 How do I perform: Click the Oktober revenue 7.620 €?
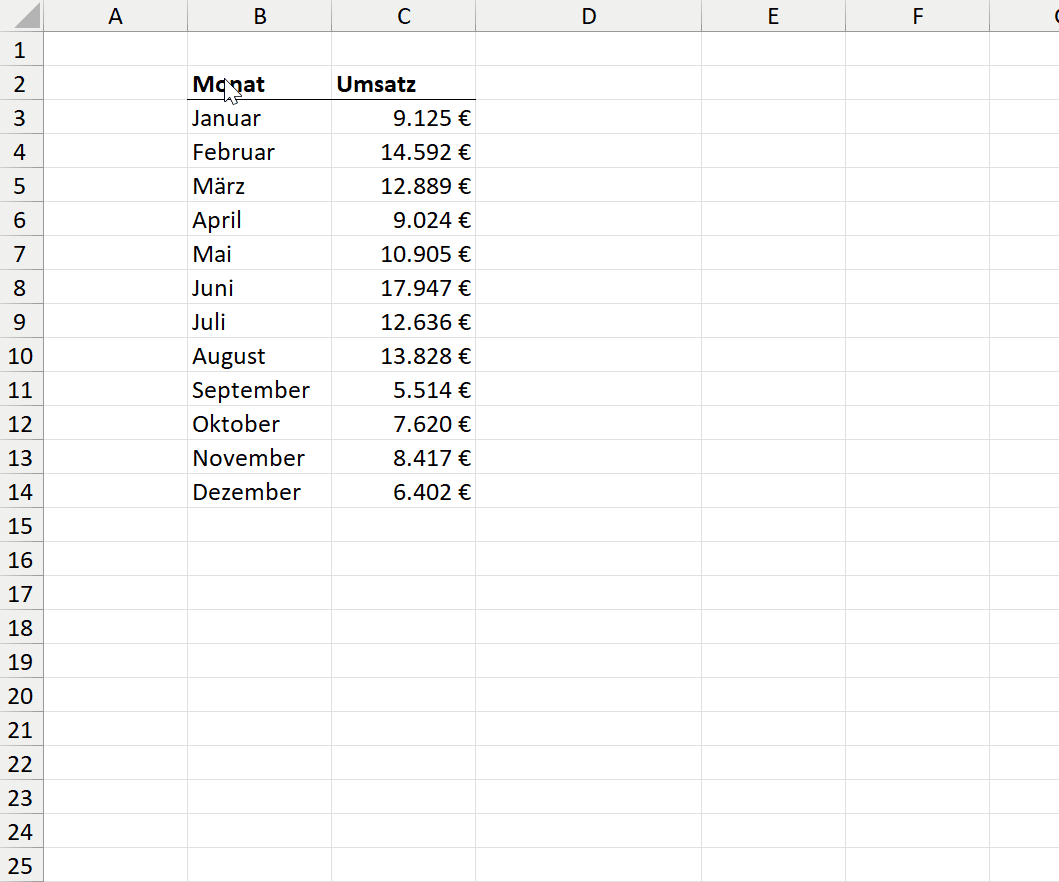pyautogui.click(x=403, y=424)
